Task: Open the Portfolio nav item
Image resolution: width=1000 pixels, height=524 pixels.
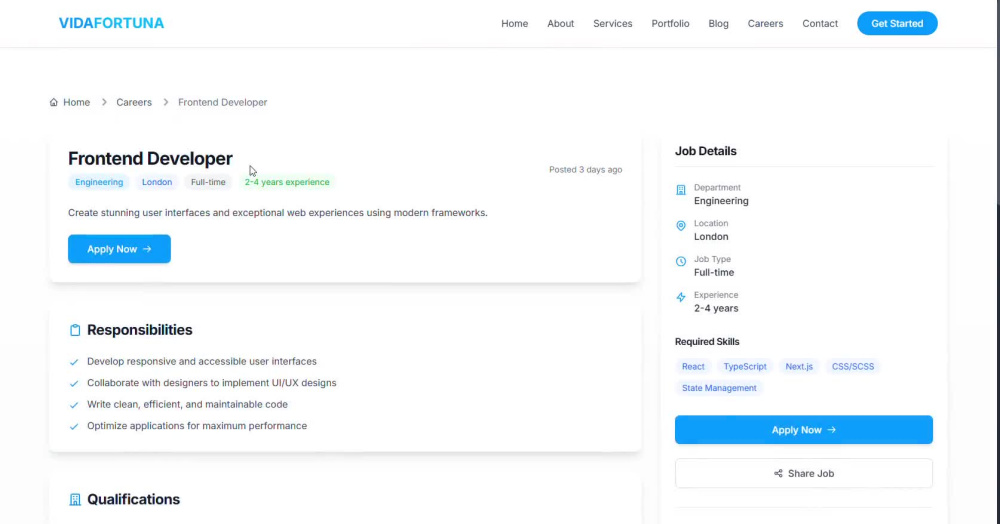Action: 670,24
